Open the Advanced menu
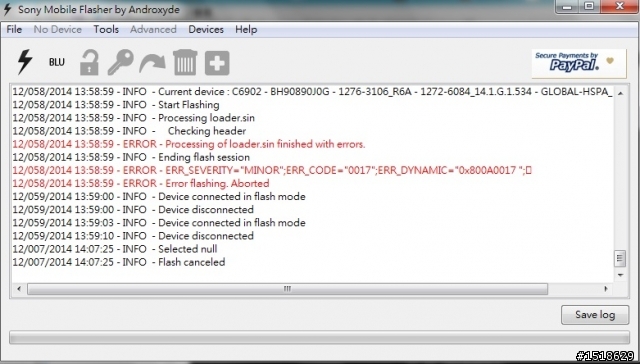 [x=153, y=29]
